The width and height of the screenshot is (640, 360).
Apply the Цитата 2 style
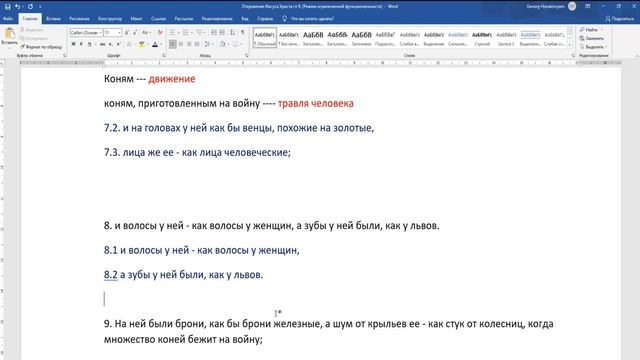click(506, 38)
